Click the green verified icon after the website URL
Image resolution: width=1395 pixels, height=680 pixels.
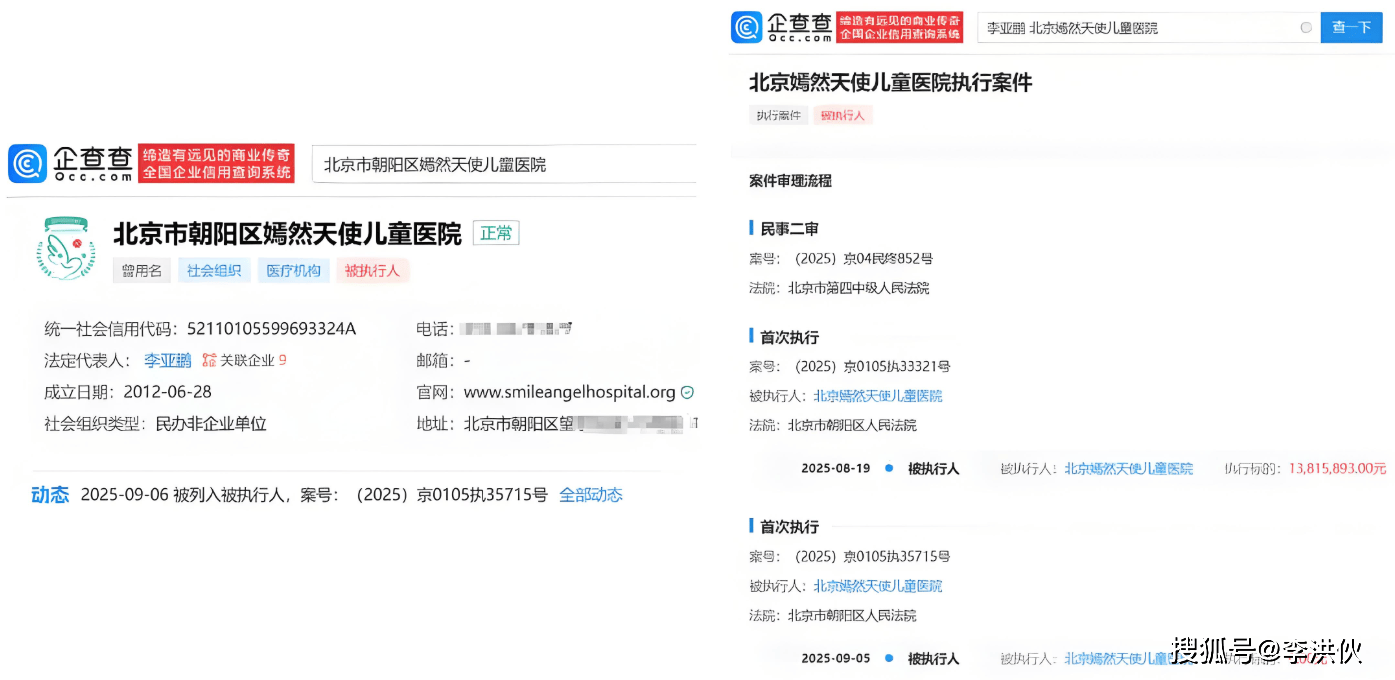[x=687, y=393]
